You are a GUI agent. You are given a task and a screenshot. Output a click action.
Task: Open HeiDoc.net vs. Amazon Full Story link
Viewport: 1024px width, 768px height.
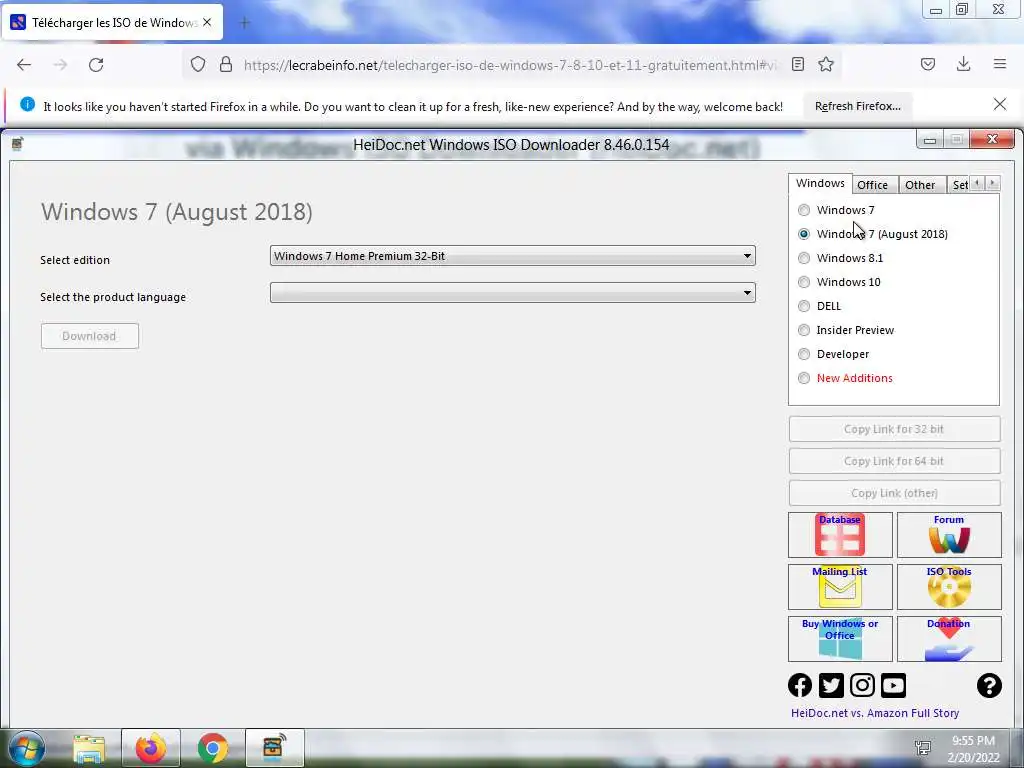(x=875, y=713)
